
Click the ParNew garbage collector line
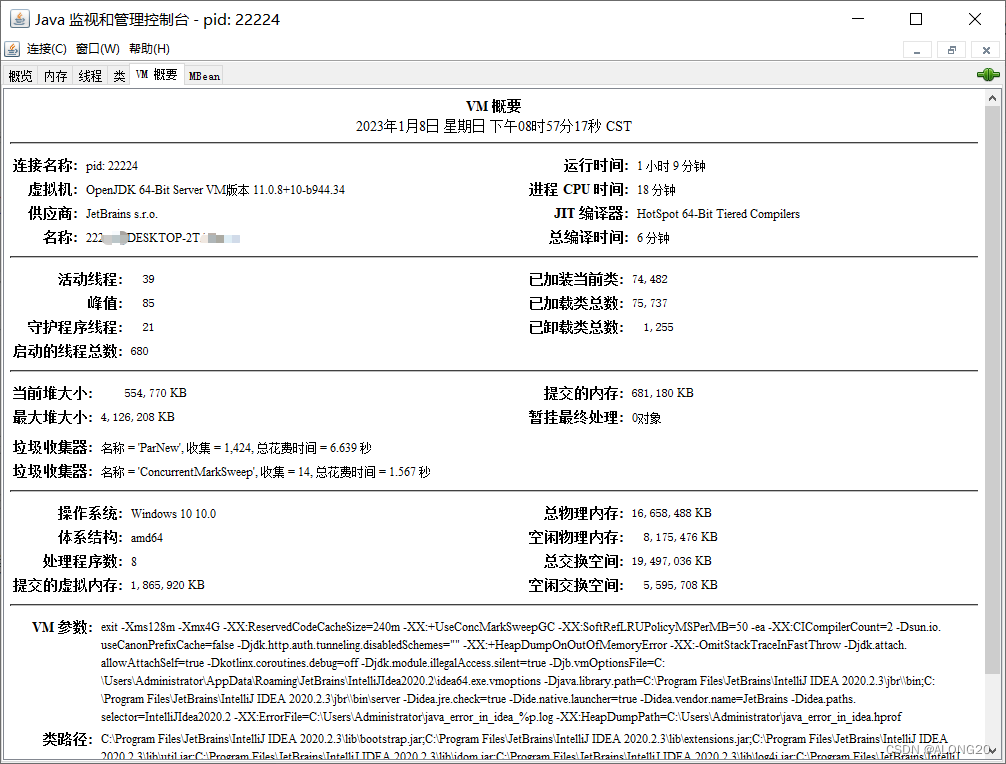[236, 448]
